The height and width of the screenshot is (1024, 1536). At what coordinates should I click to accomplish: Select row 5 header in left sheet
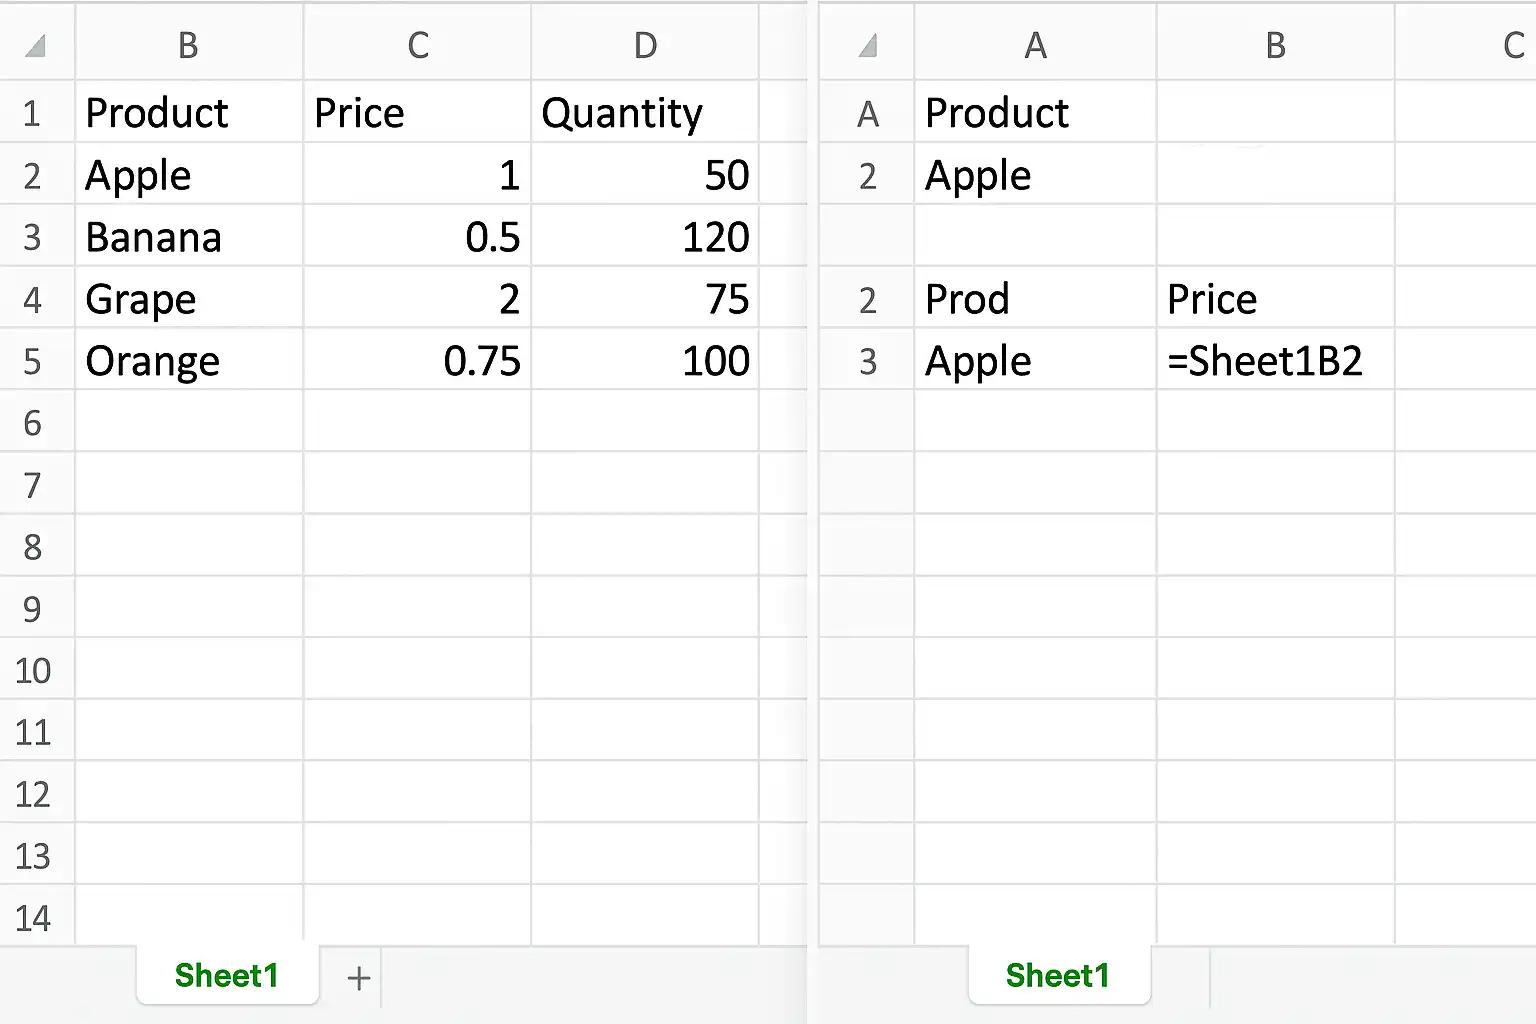33,361
